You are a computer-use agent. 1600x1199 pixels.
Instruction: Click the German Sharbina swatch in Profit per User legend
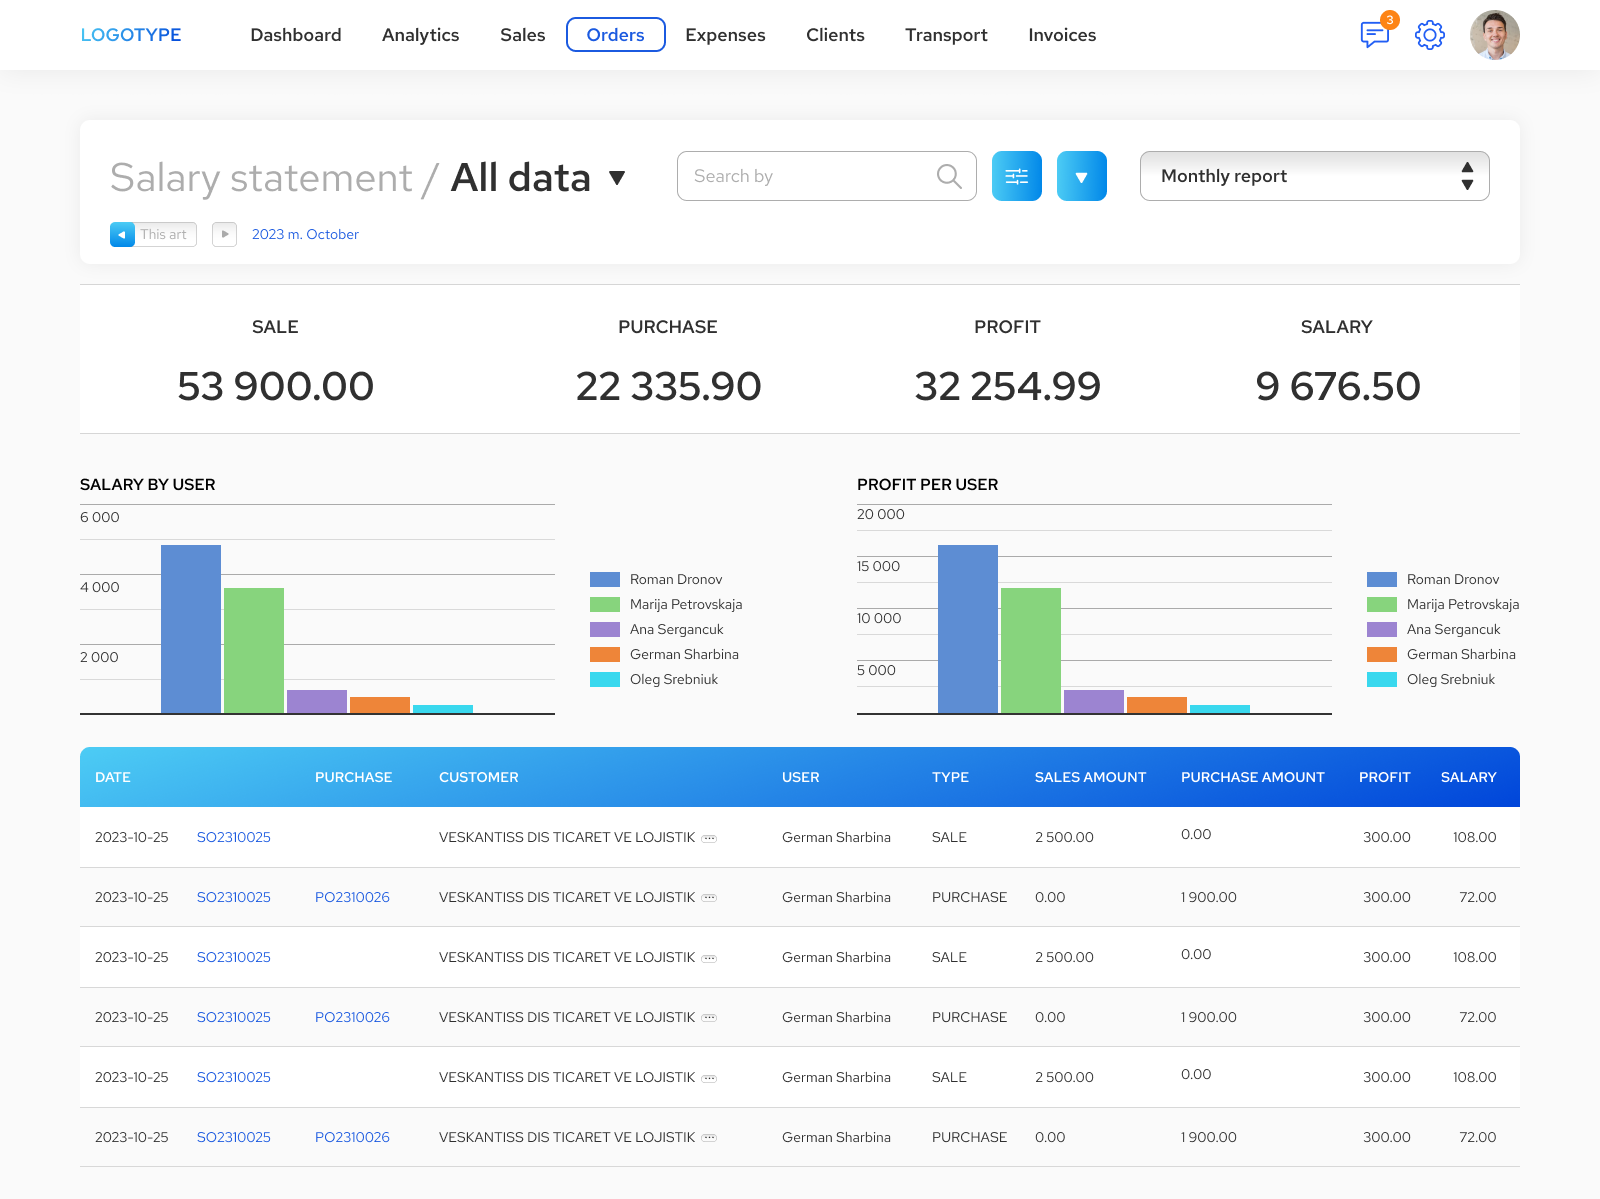pos(1382,654)
